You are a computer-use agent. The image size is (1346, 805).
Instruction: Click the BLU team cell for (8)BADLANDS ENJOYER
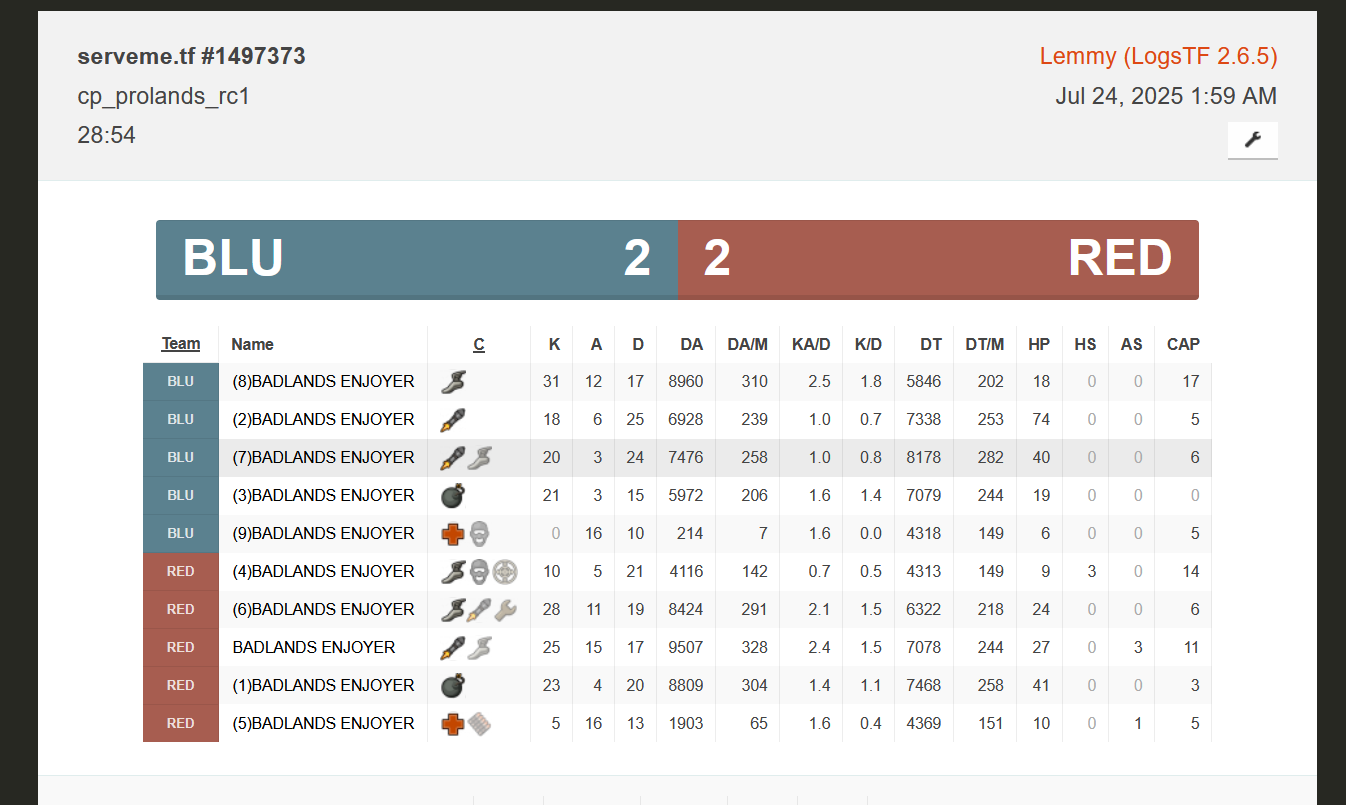pos(181,381)
